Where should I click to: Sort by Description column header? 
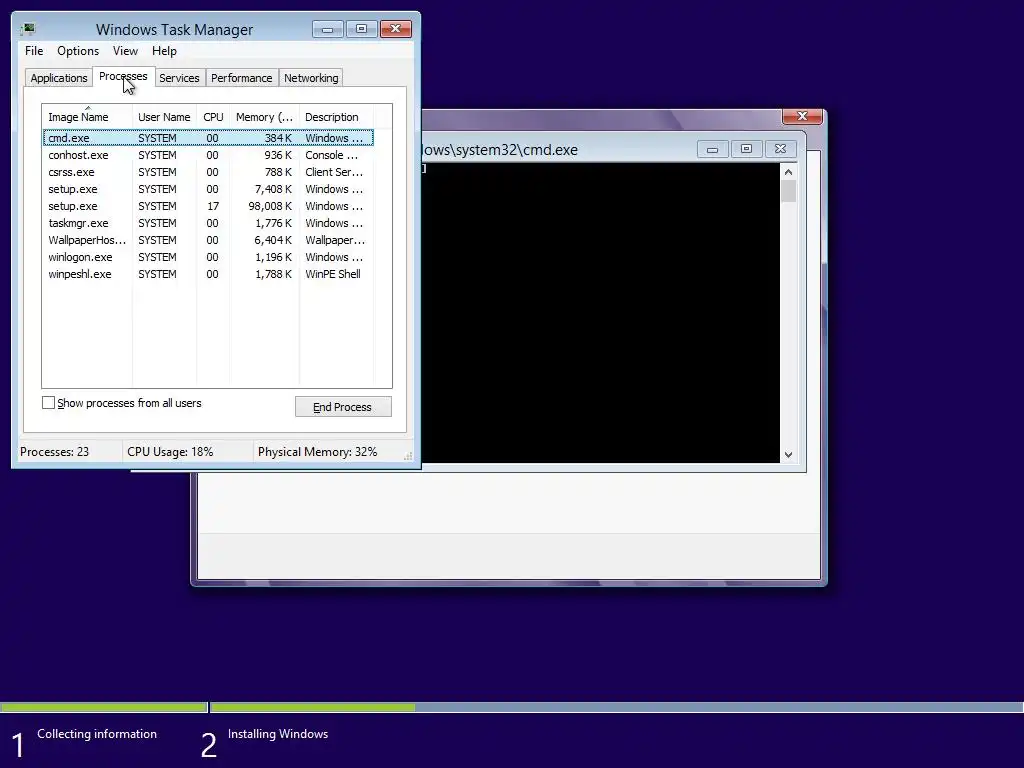tap(336, 117)
